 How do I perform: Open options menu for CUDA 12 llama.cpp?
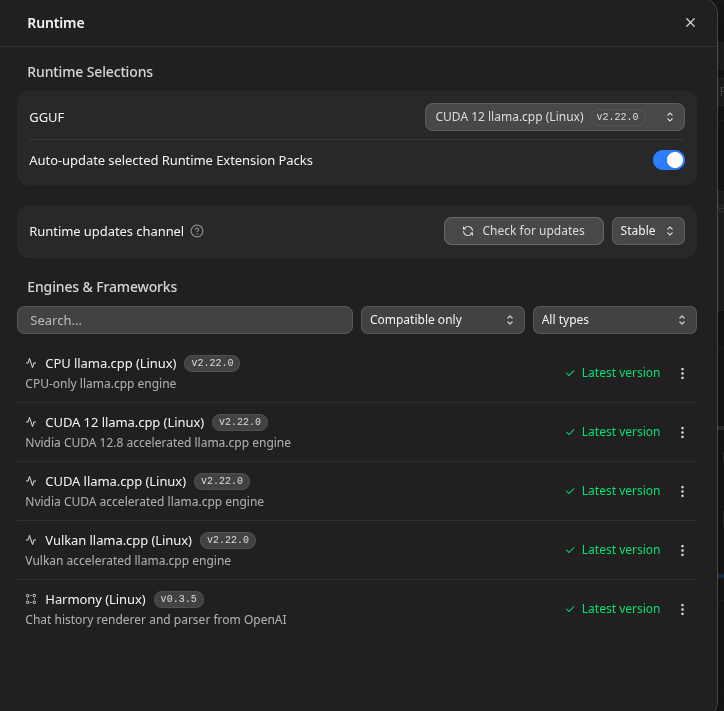pos(682,432)
